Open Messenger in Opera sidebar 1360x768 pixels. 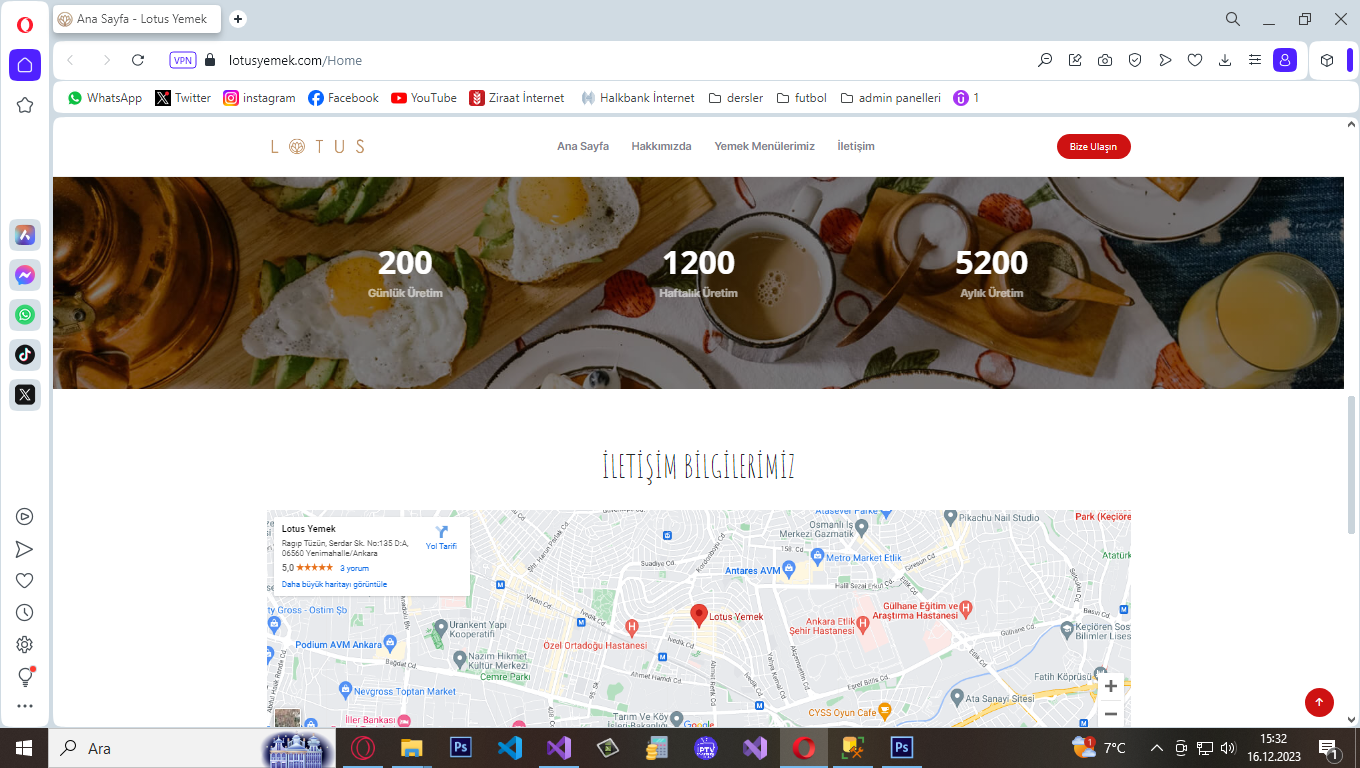25,275
